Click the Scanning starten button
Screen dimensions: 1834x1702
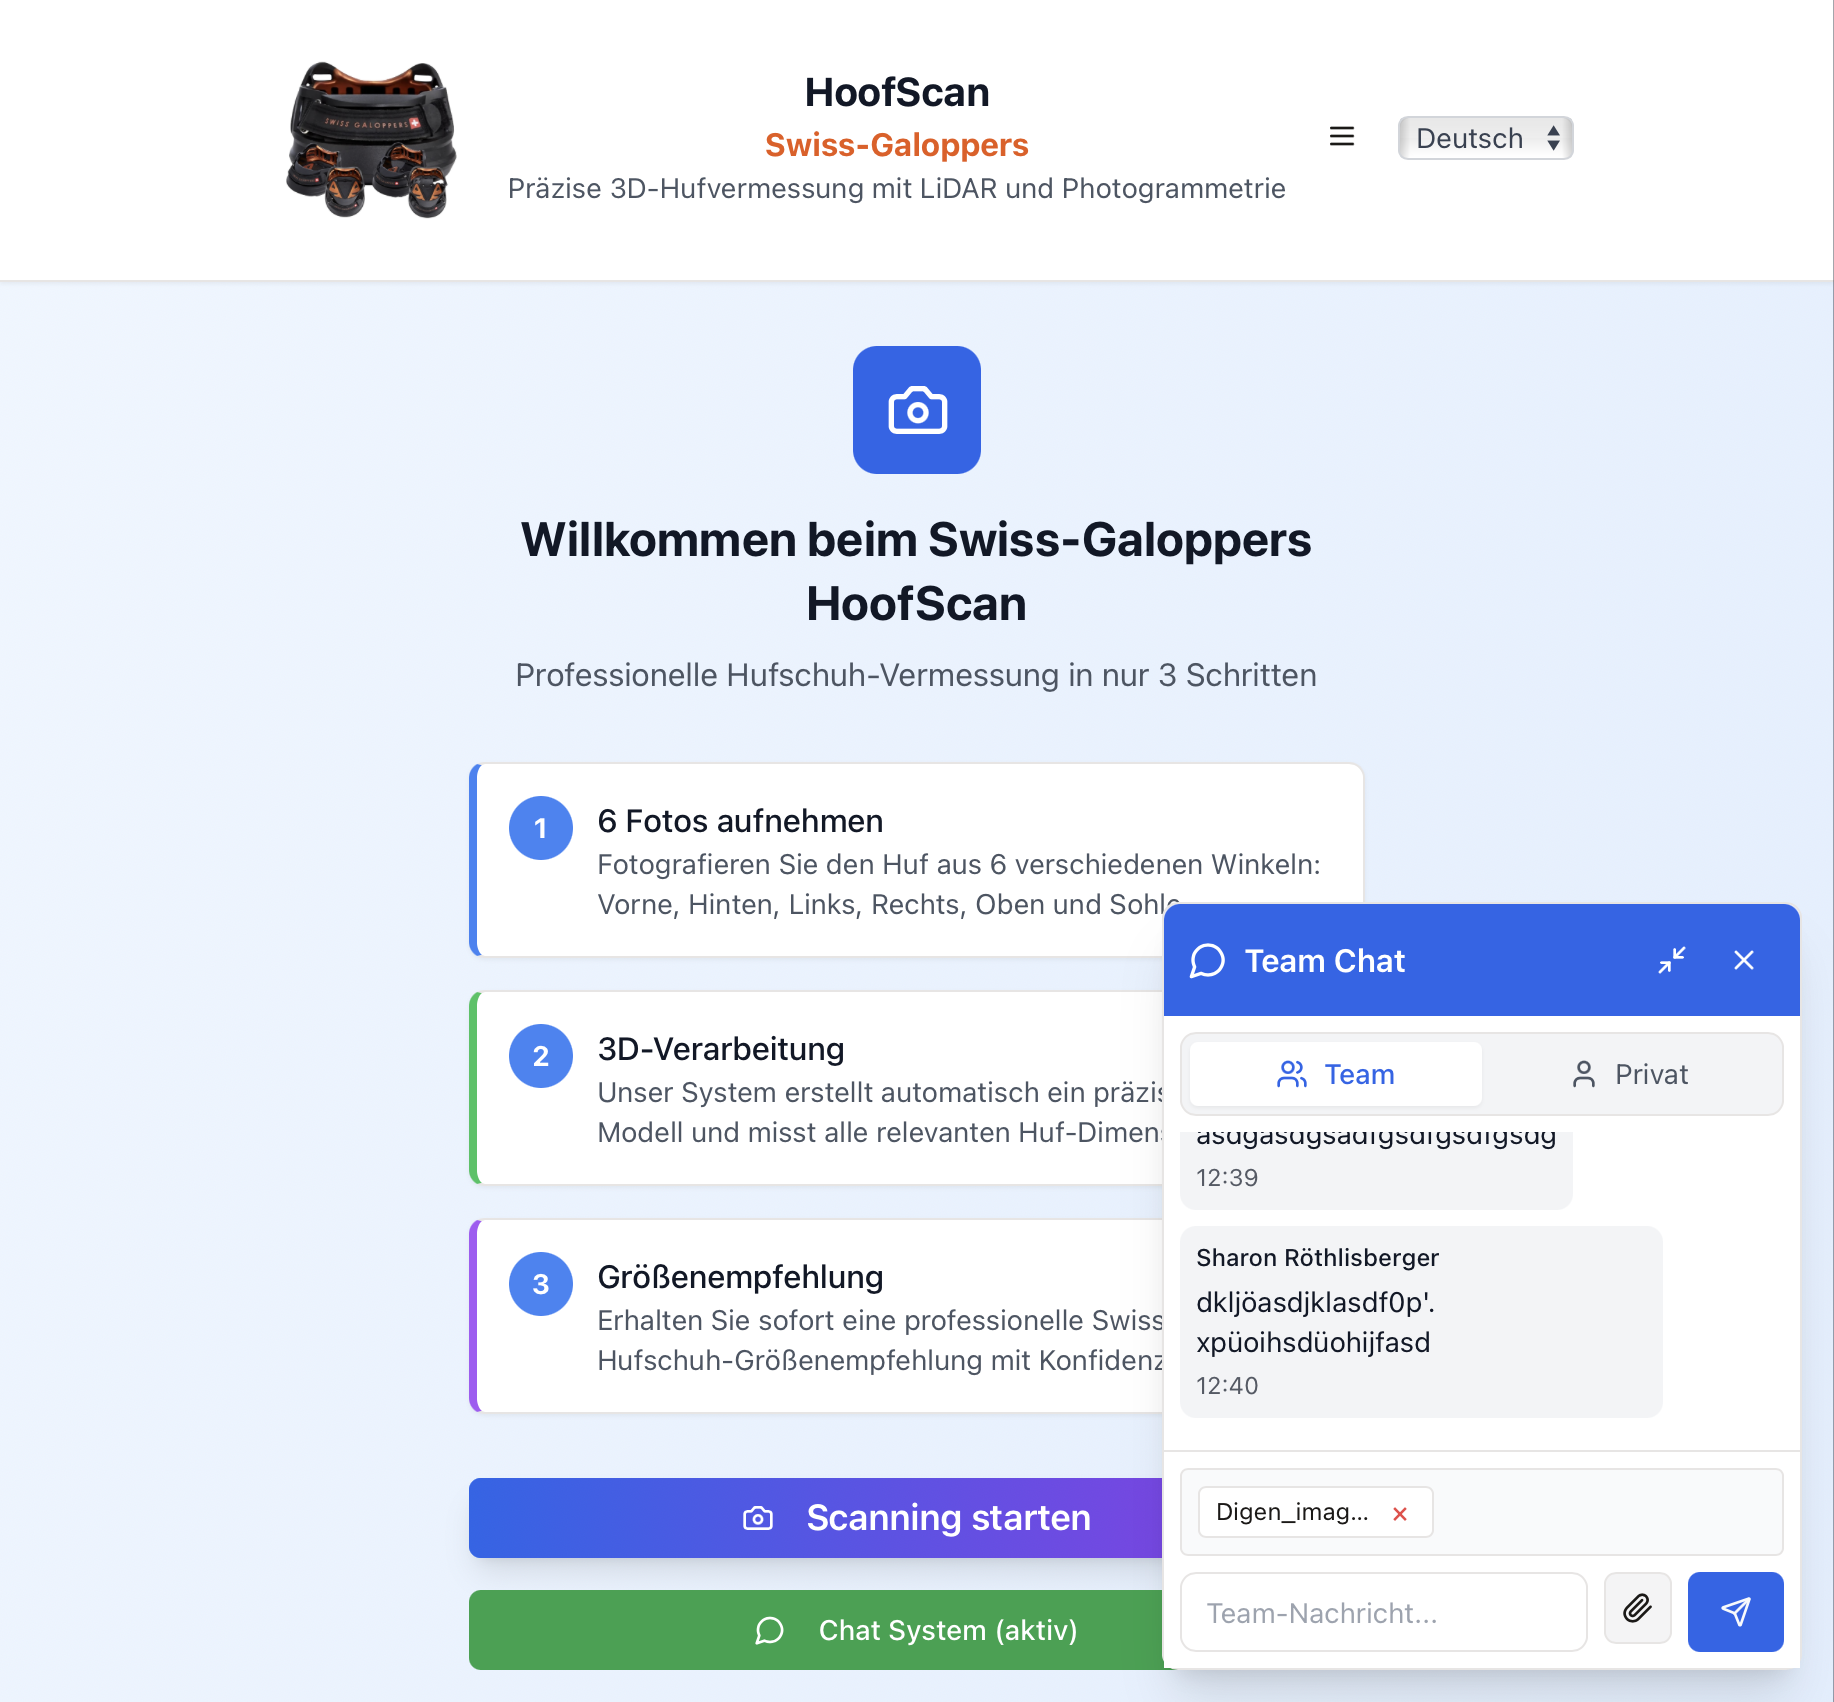coord(816,1517)
